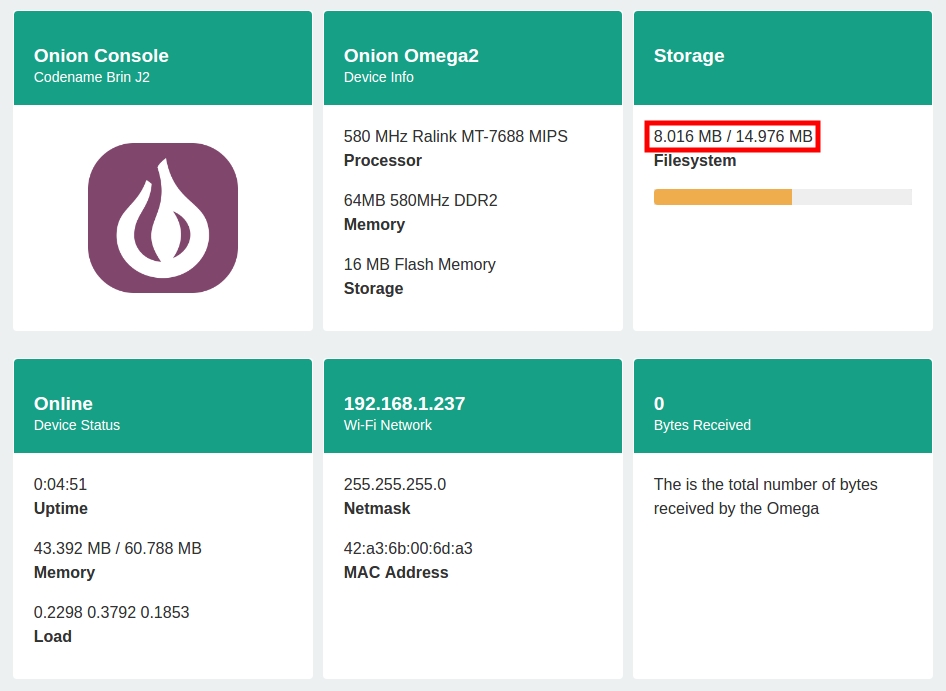Select the 580 MHz Ralink MT-7688 MIPS text

(456, 136)
